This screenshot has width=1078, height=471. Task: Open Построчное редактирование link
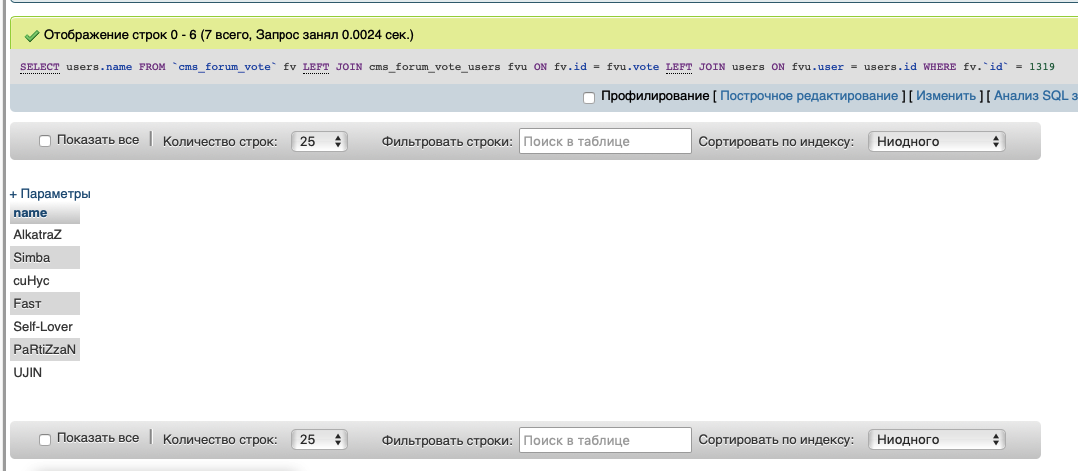808,96
